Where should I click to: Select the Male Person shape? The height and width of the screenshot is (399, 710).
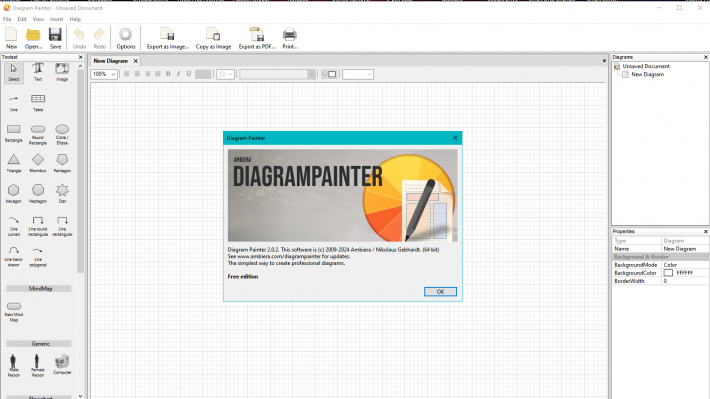coord(14,365)
